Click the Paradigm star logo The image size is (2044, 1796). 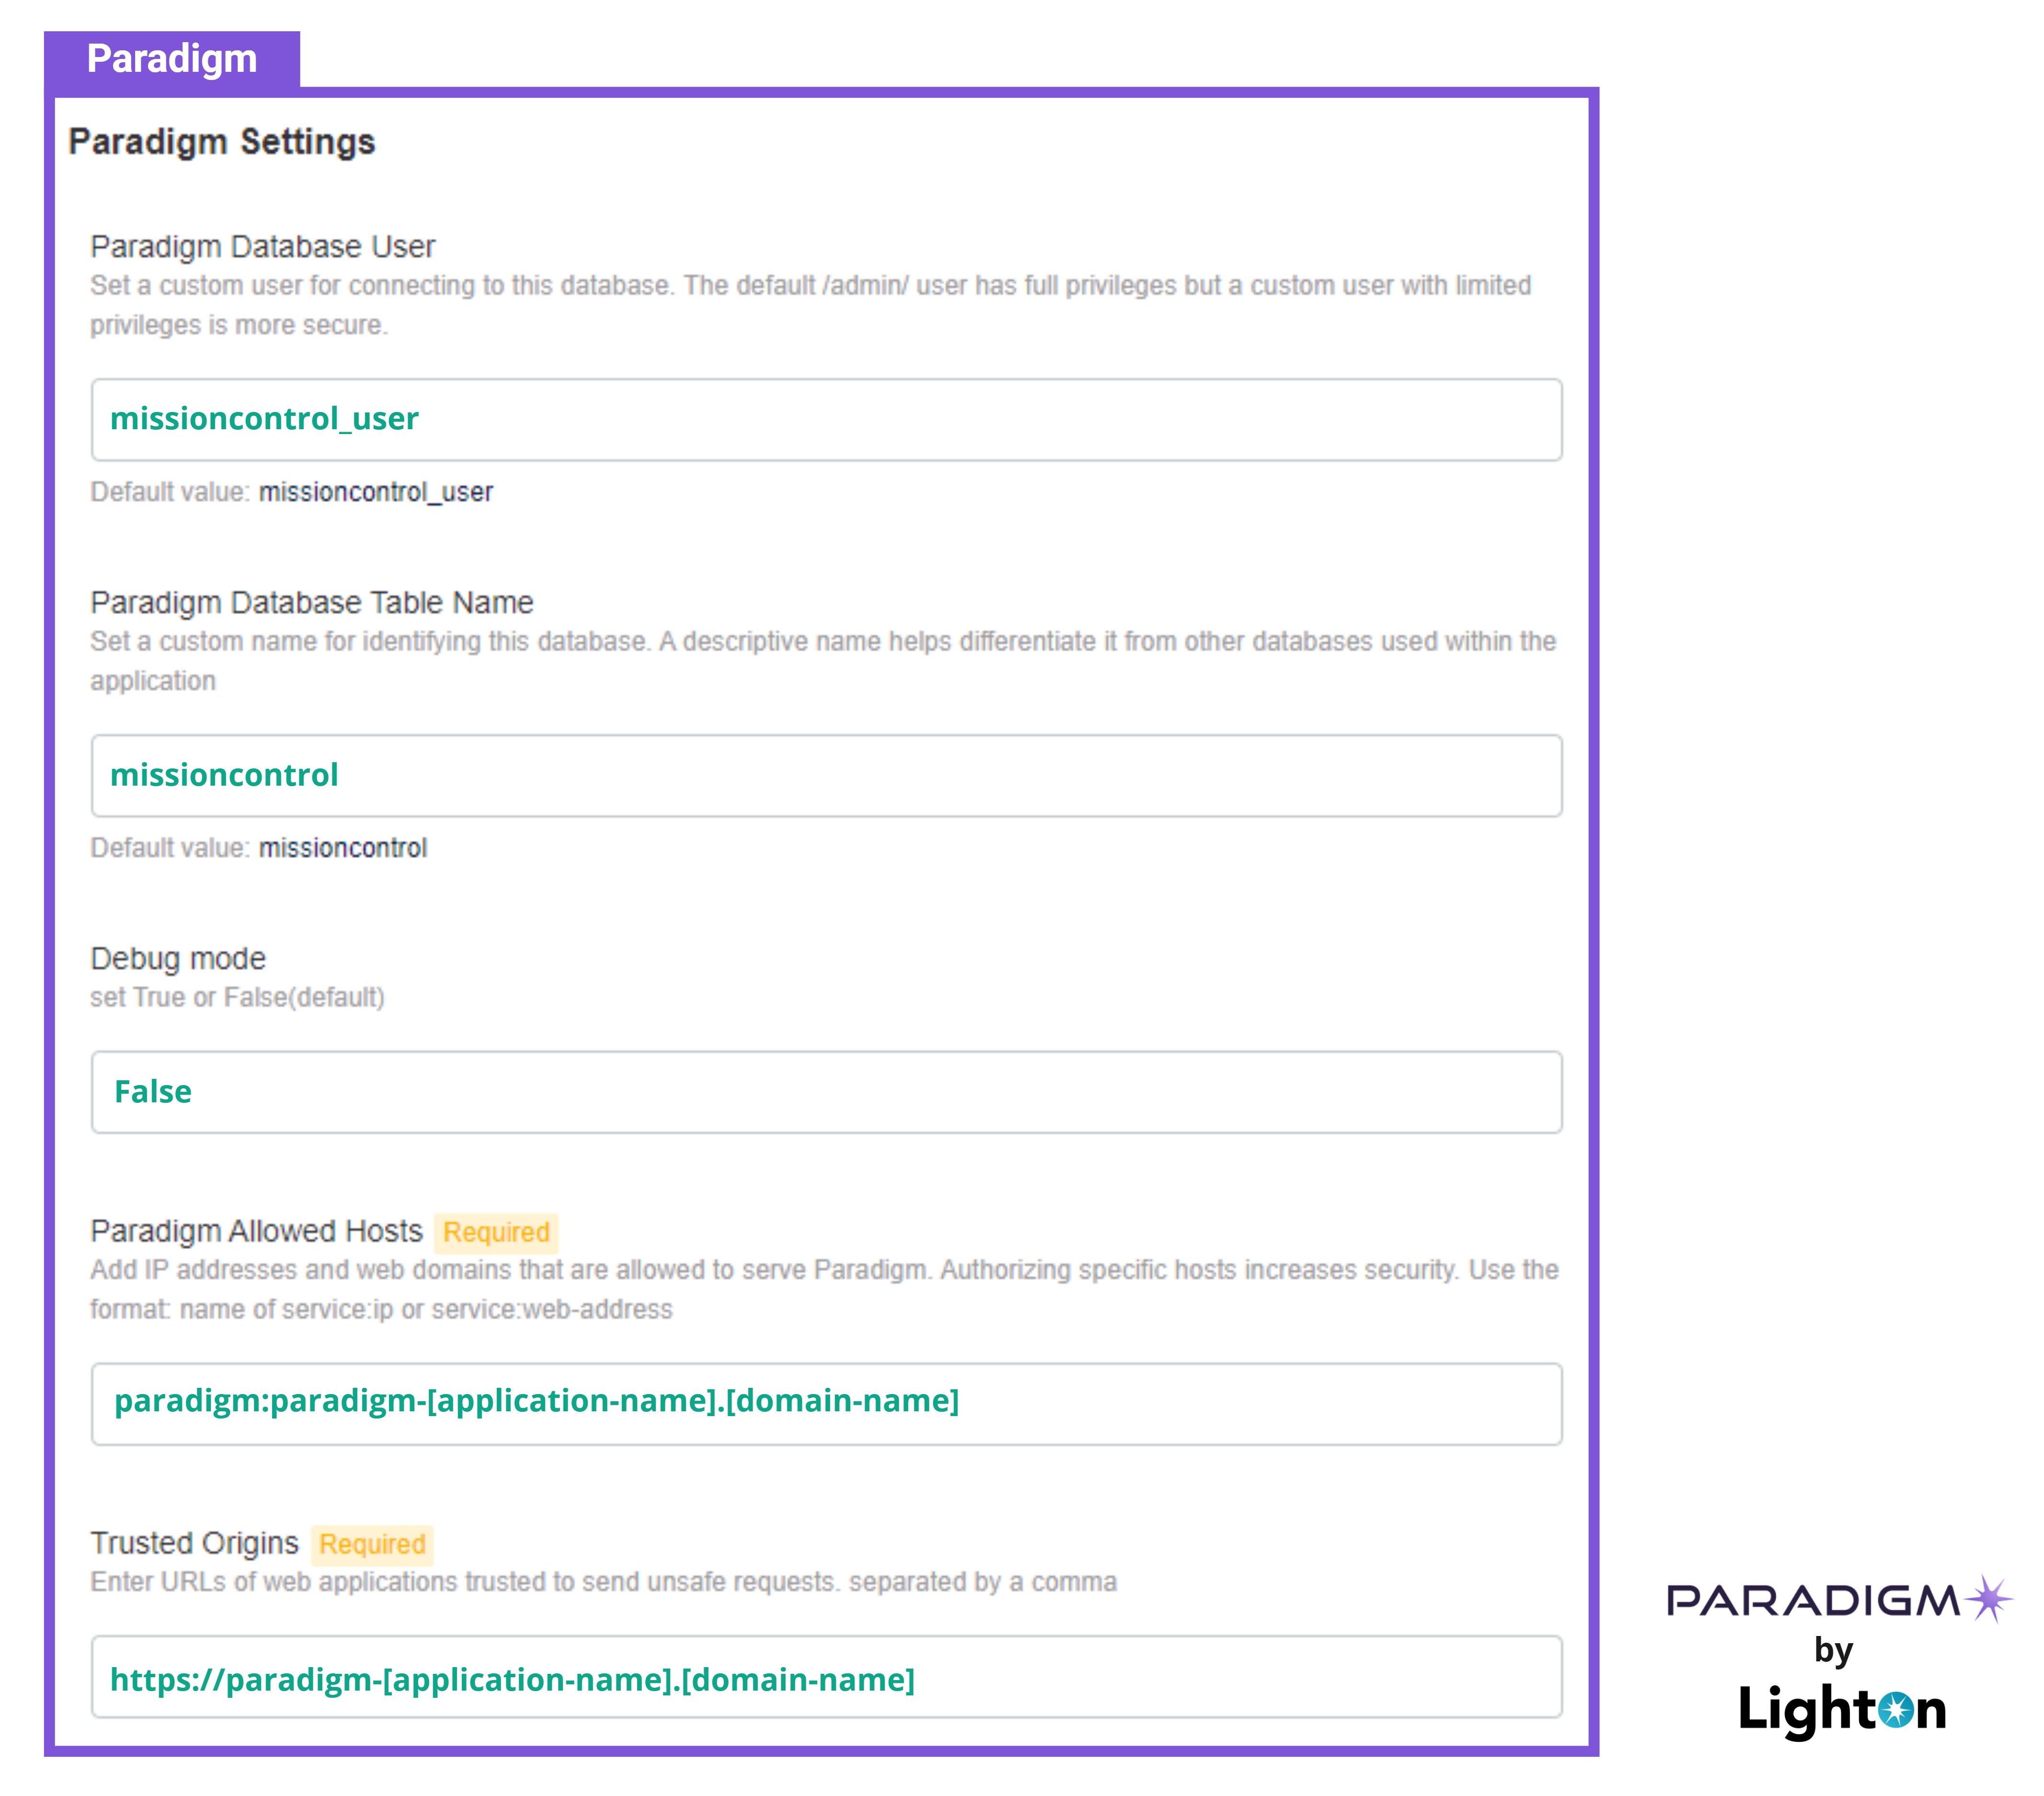tap(1988, 1598)
